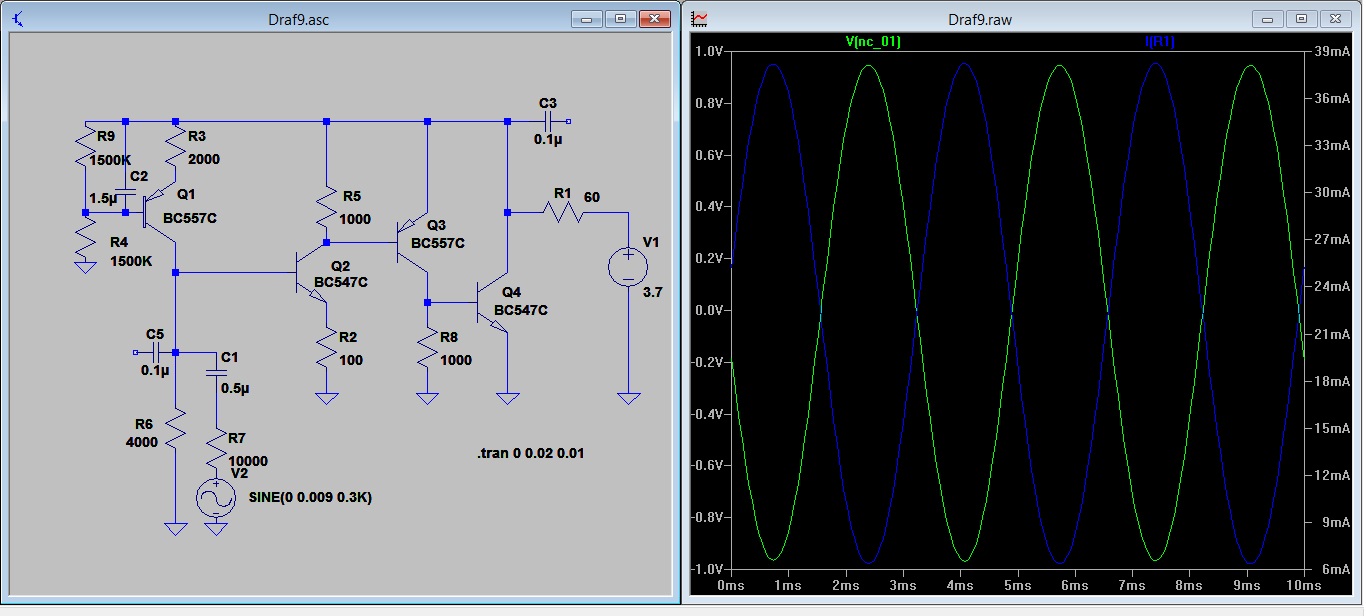Click the waveform window system icon
Screen dimensions: 1366x616
click(700, 19)
